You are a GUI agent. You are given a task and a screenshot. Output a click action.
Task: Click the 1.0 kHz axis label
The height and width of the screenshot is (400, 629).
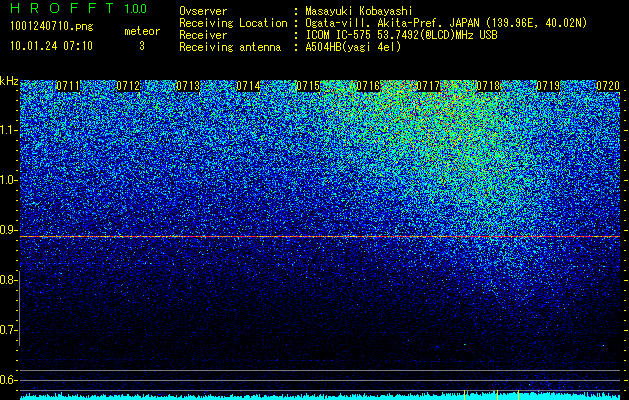(8, 180)
